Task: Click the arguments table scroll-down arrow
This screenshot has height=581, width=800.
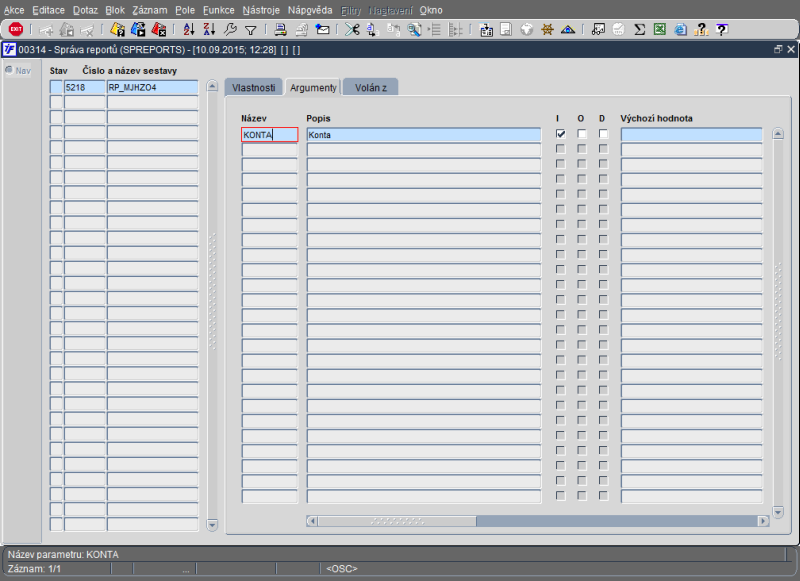Action: 778,512
